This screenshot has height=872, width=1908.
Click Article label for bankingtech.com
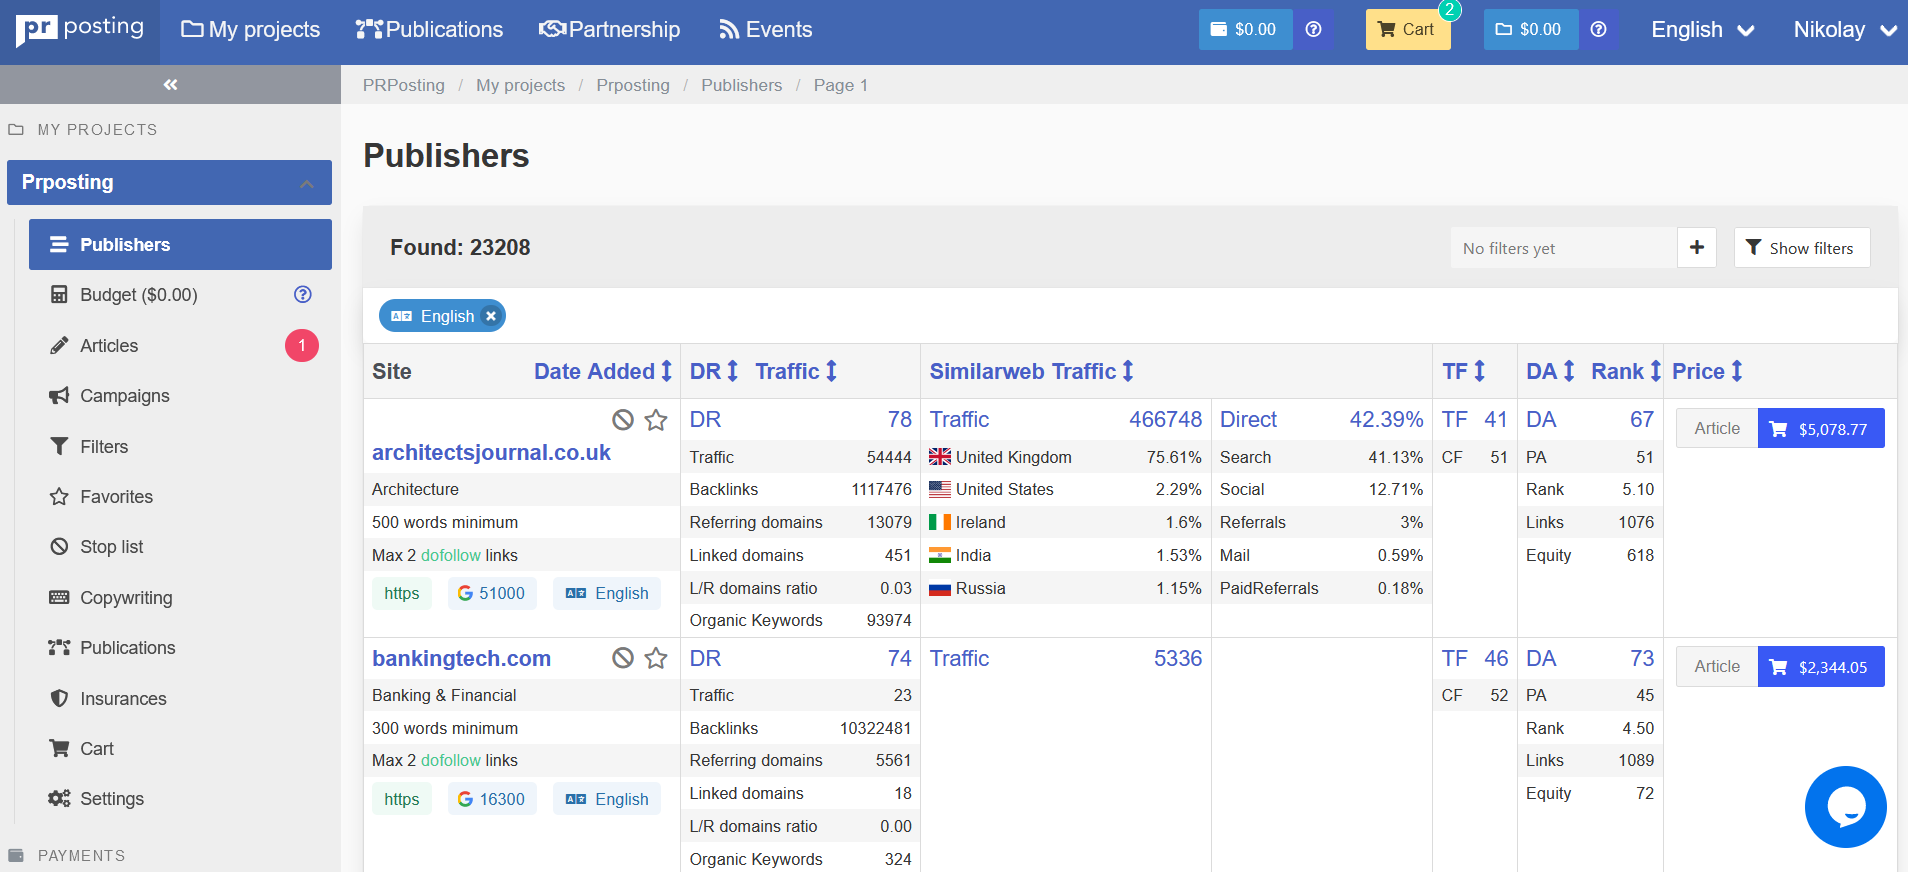click(x=1717, y=667)
